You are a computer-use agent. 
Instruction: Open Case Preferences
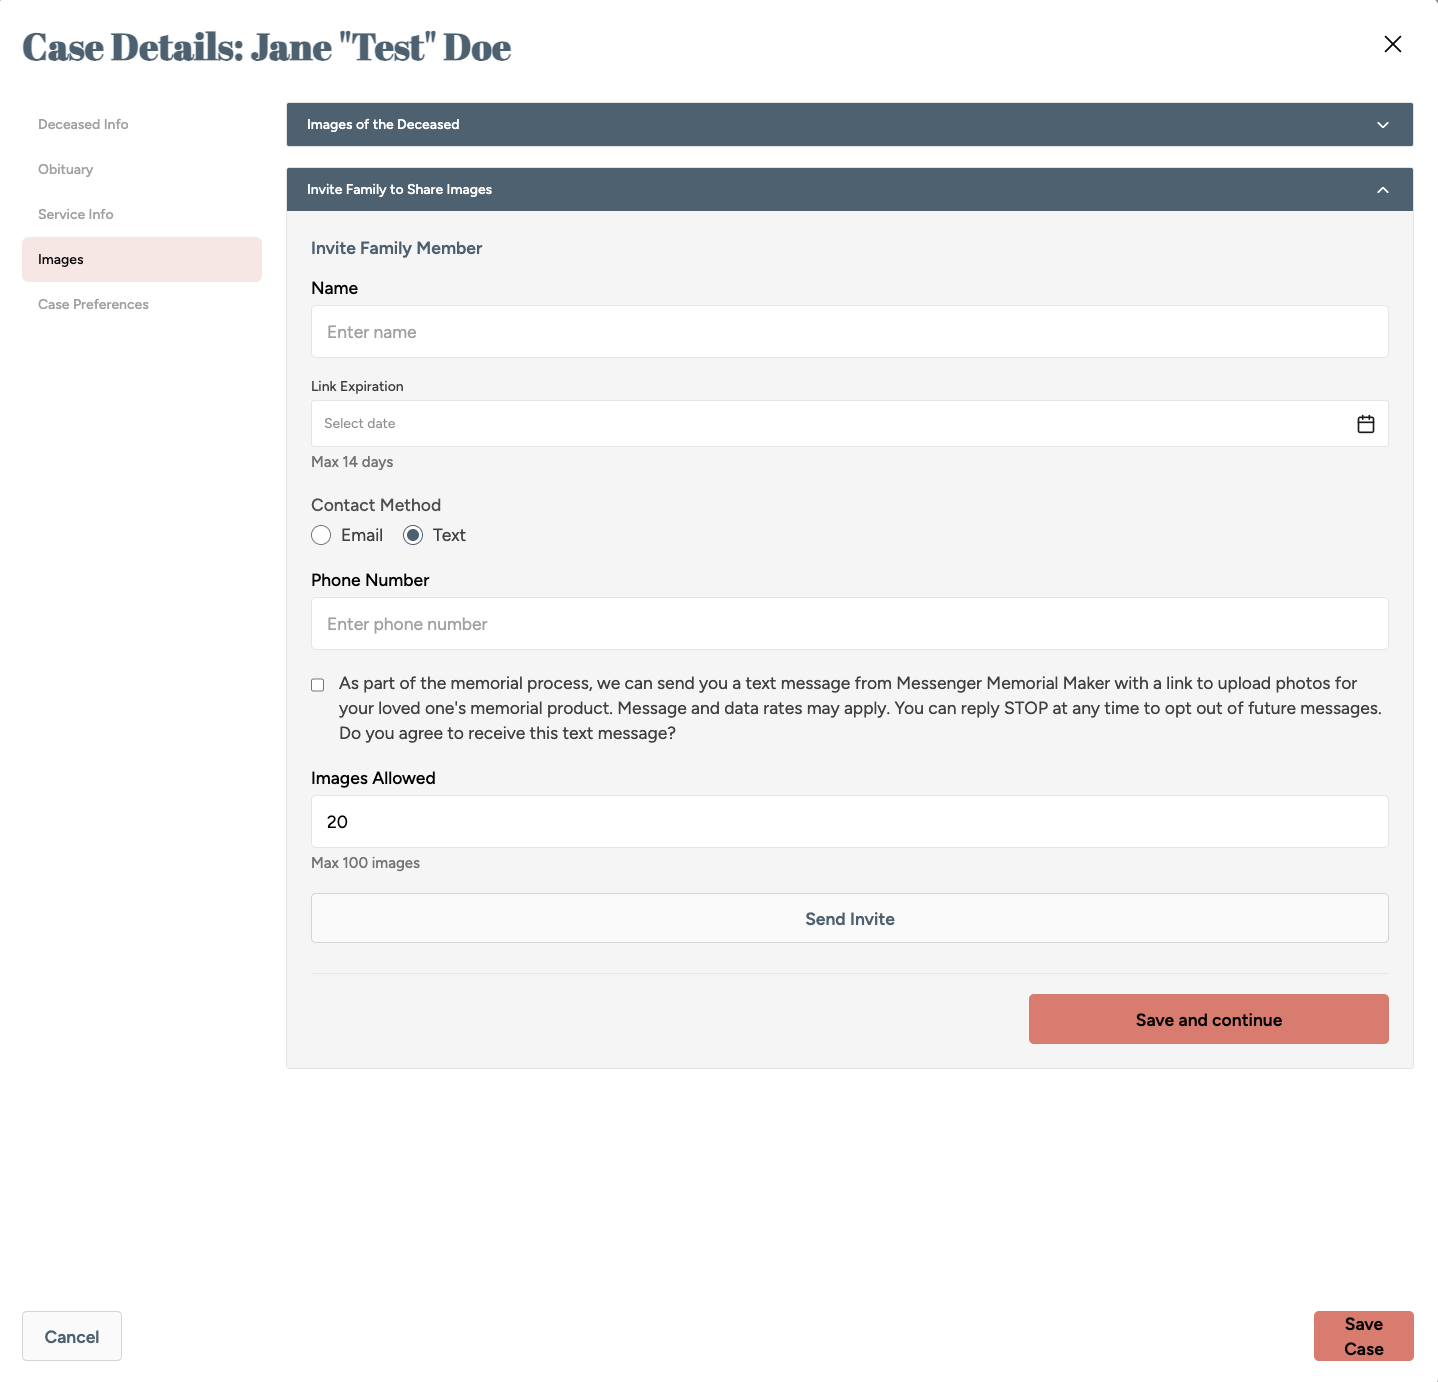(x=93, y=305)
